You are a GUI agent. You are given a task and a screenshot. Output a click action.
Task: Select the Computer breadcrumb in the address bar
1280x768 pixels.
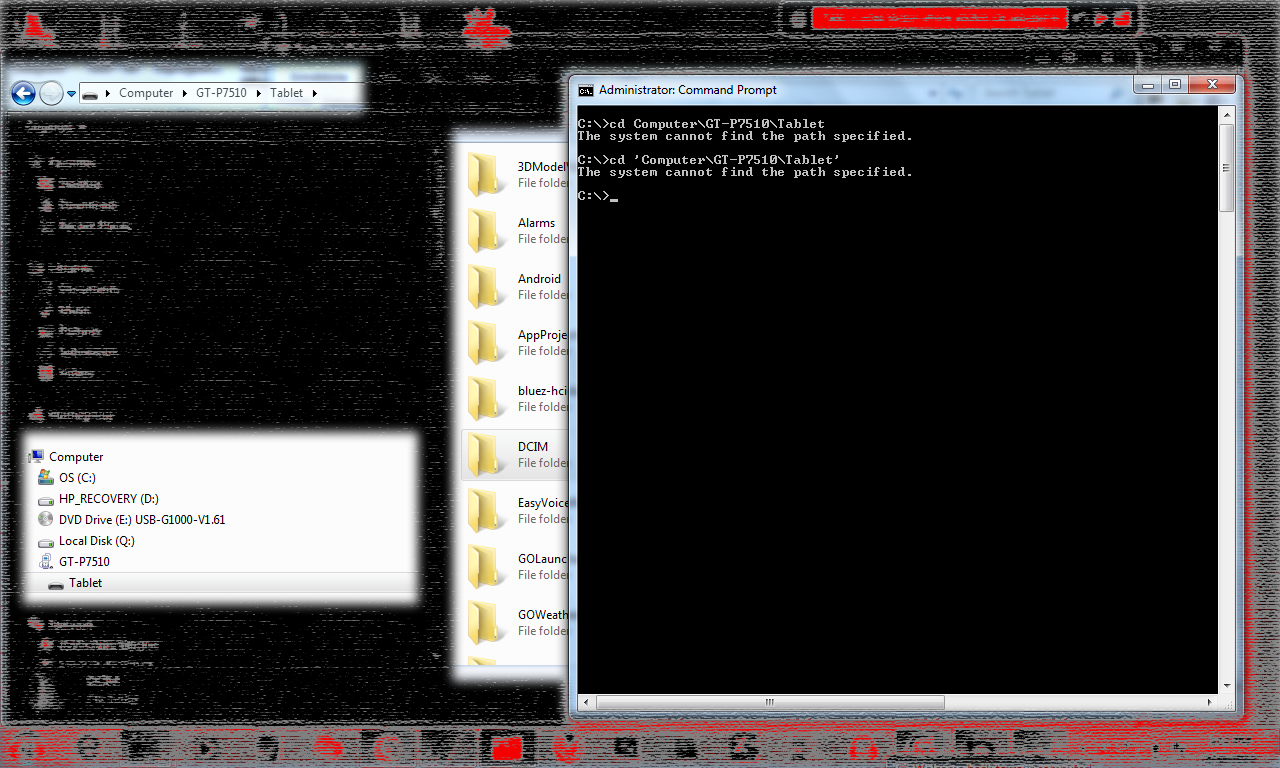coord(146,93)
